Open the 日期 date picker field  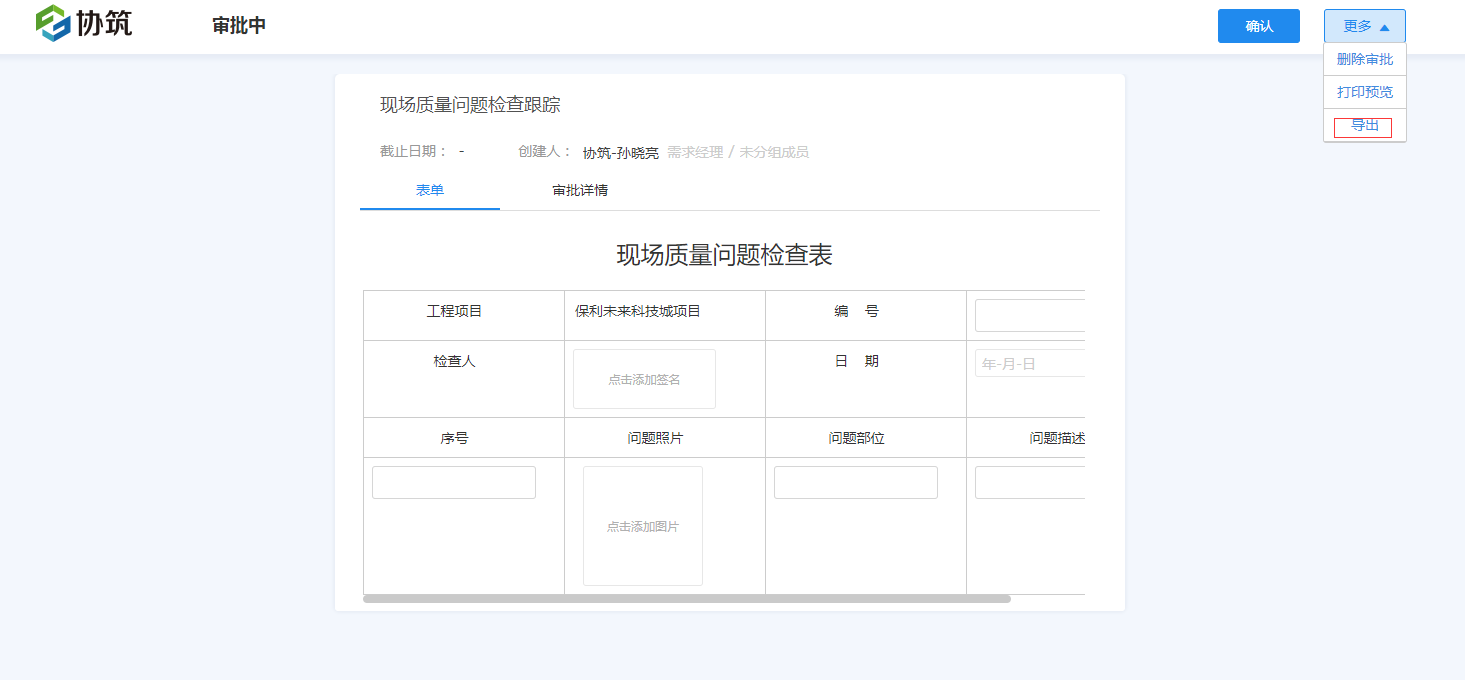[x=1030, y=362]
